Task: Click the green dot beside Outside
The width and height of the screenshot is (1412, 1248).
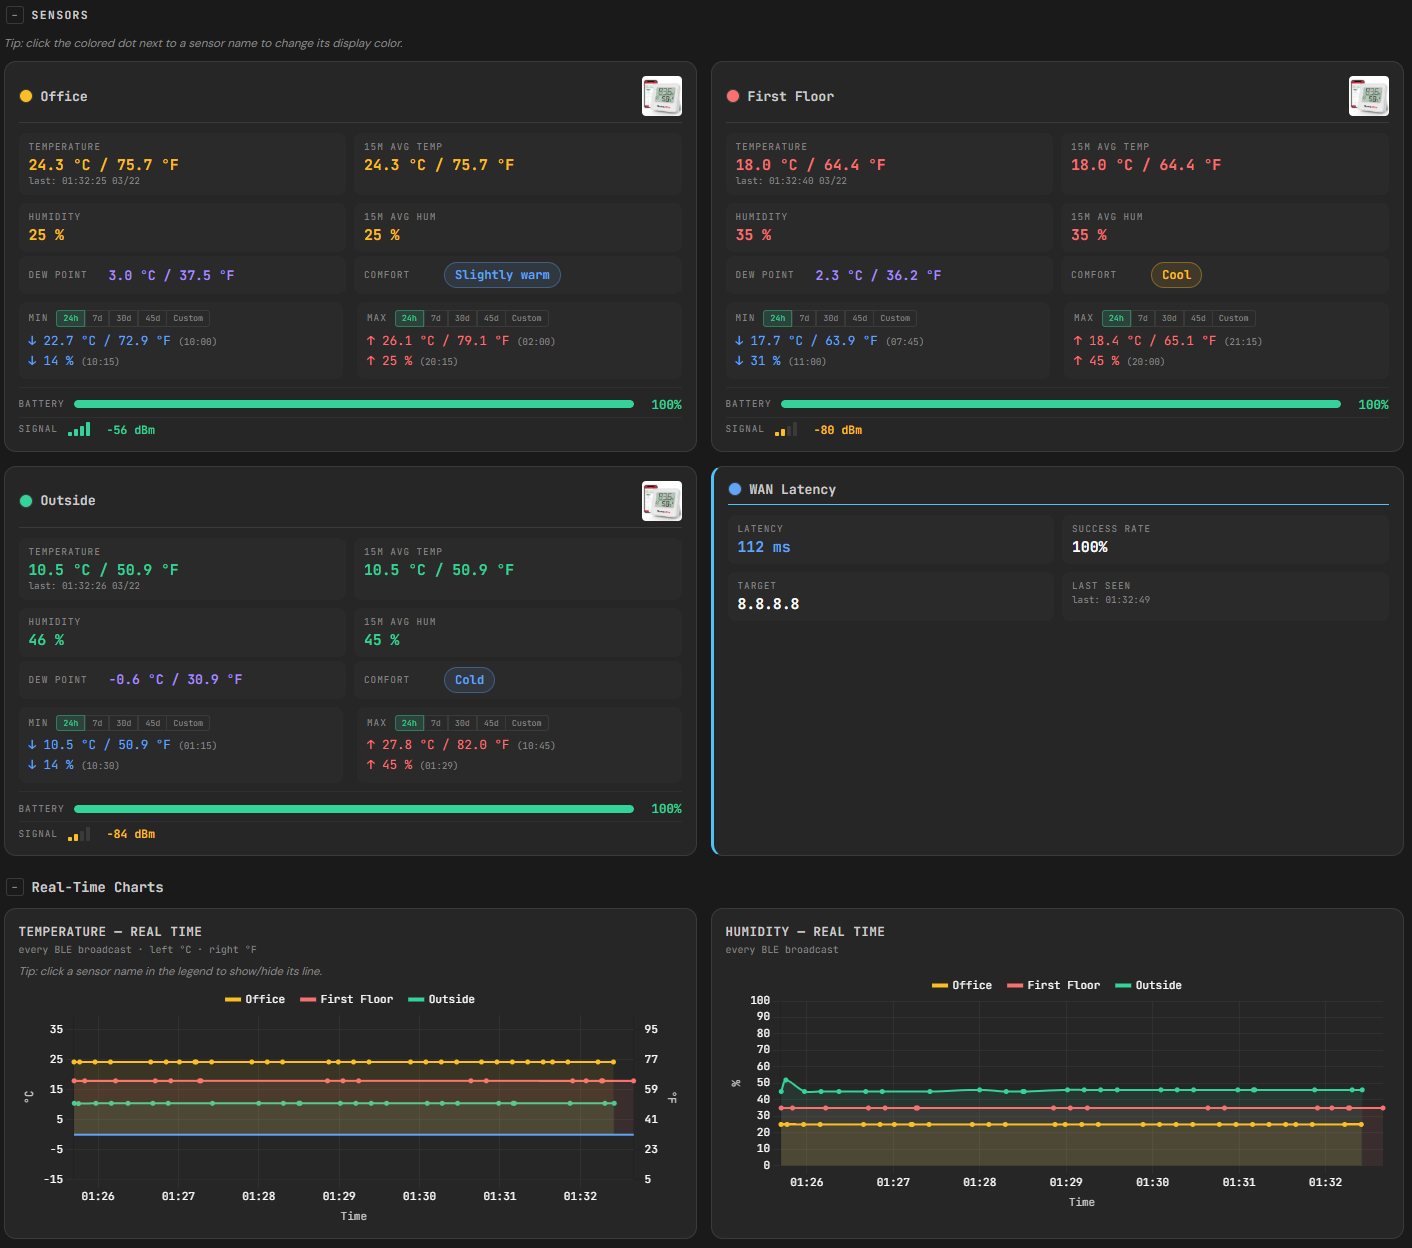Action: [x=26, y=501]
